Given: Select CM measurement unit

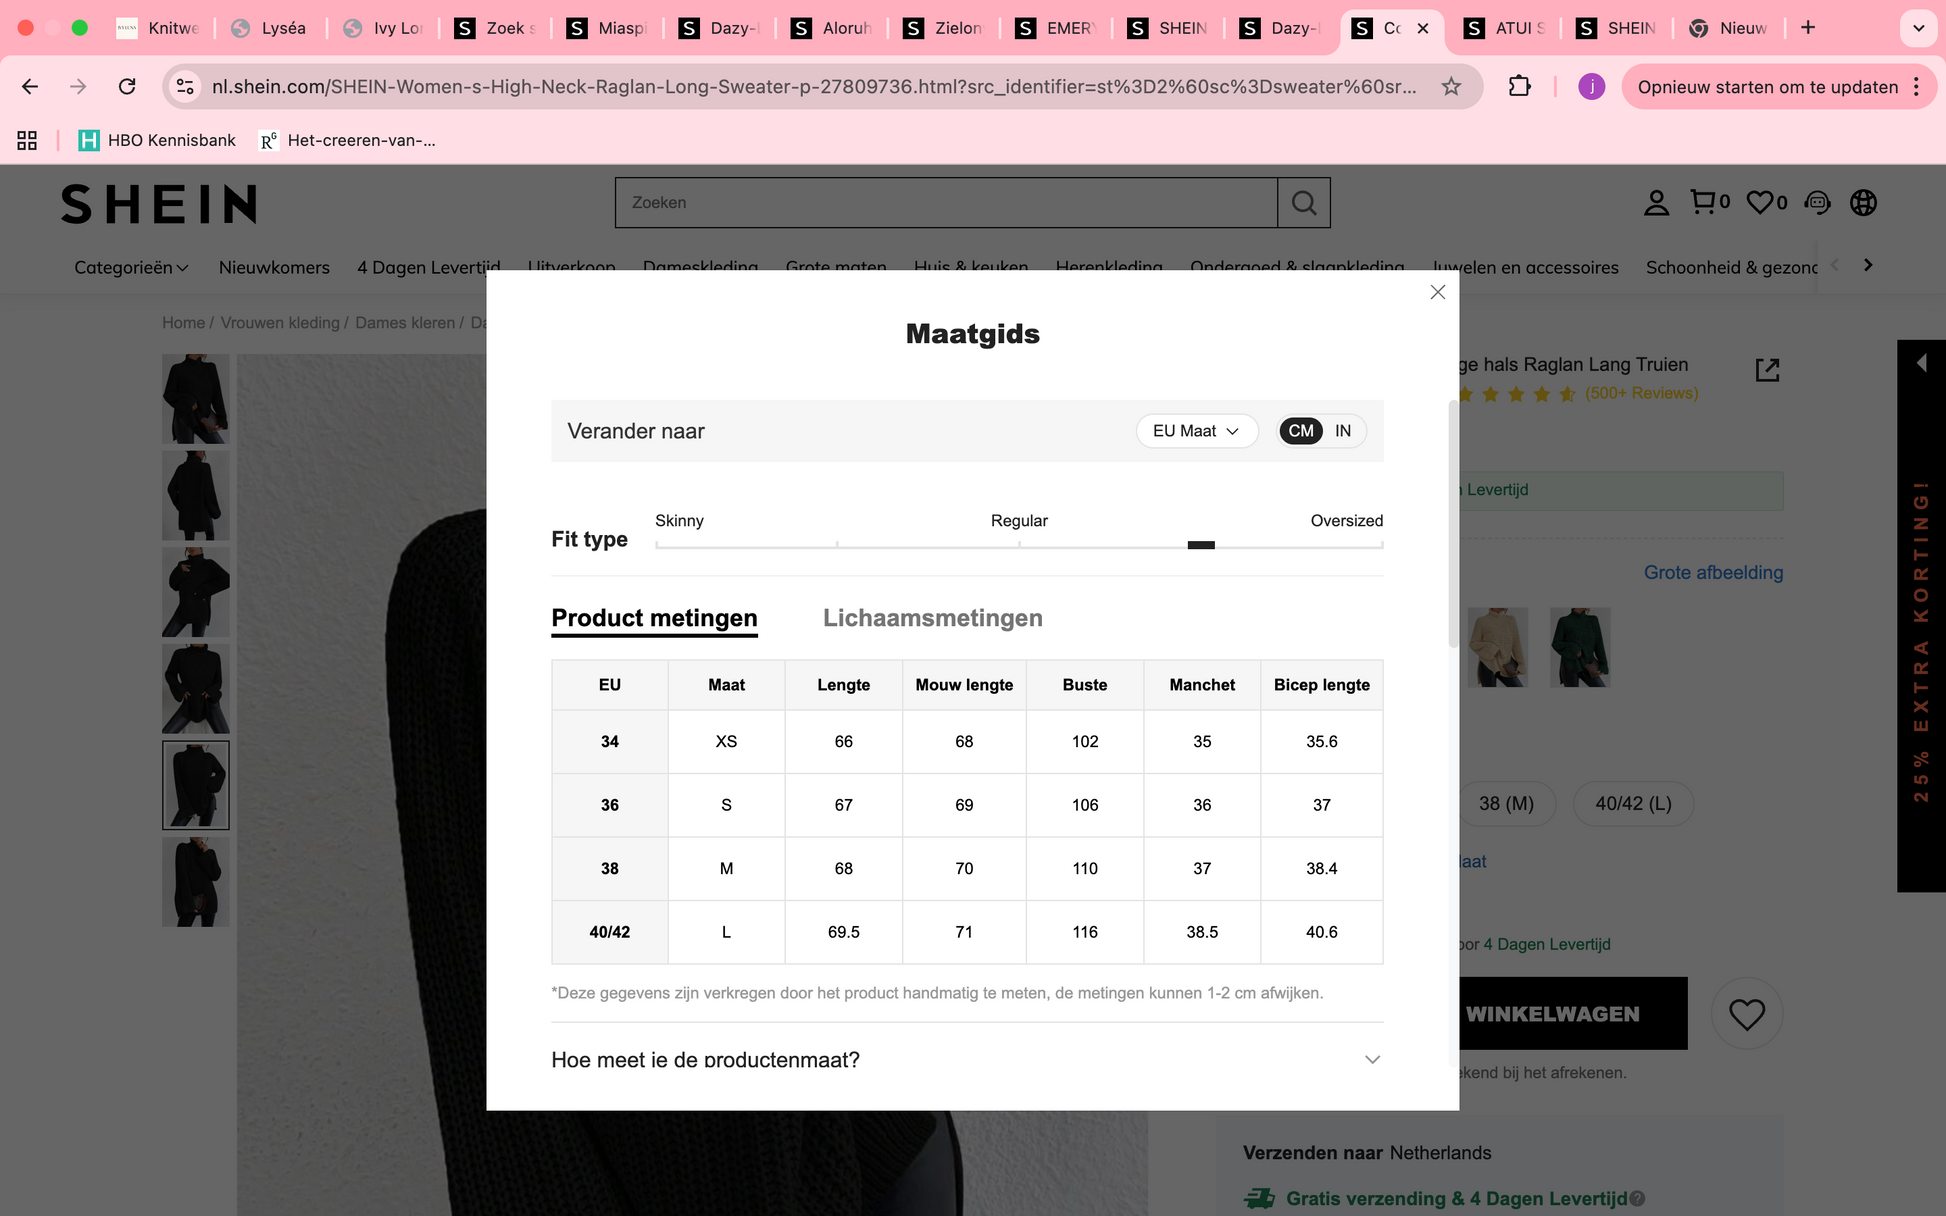Looking at the screenshot, I should pos(1300,431).
